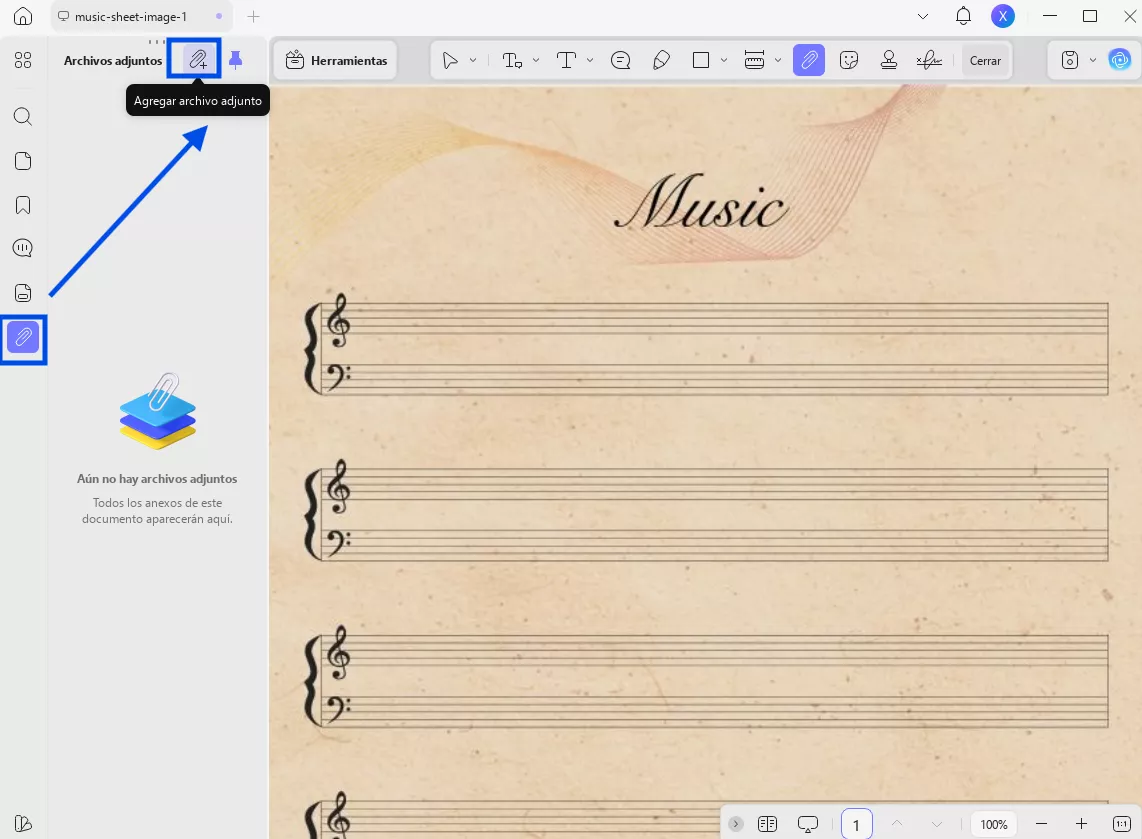Screen dimensions: 1142x839
Task: Select the signature tool
Action: (929, 60)
